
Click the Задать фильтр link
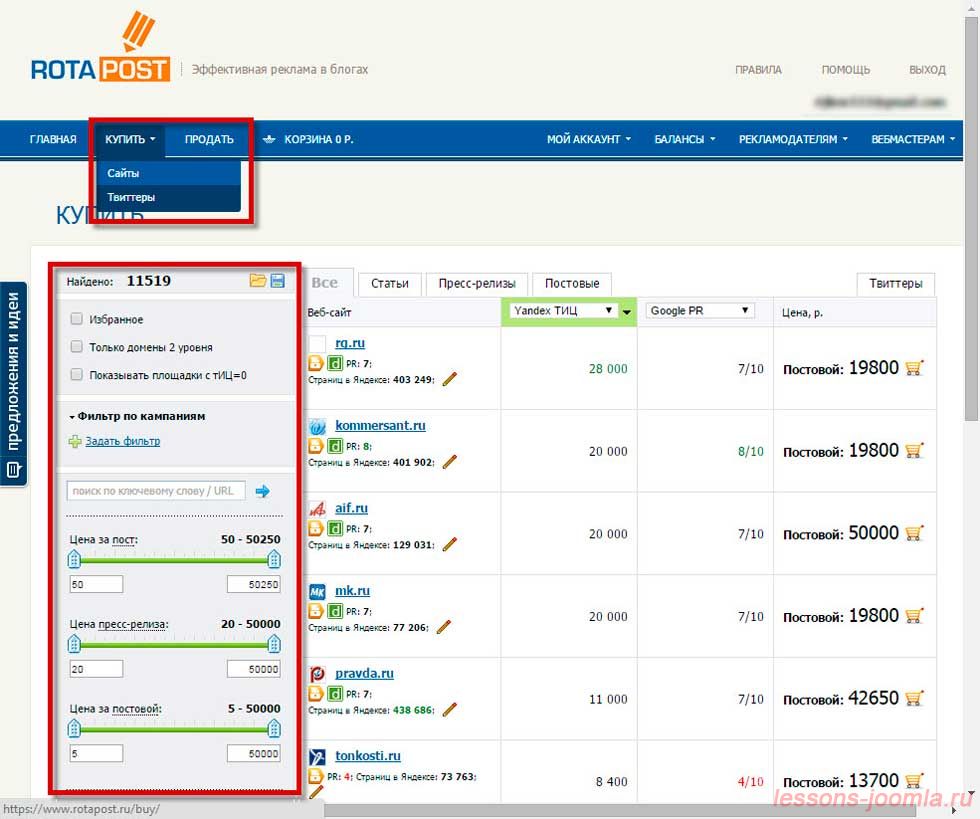click(x=122, y=441)
